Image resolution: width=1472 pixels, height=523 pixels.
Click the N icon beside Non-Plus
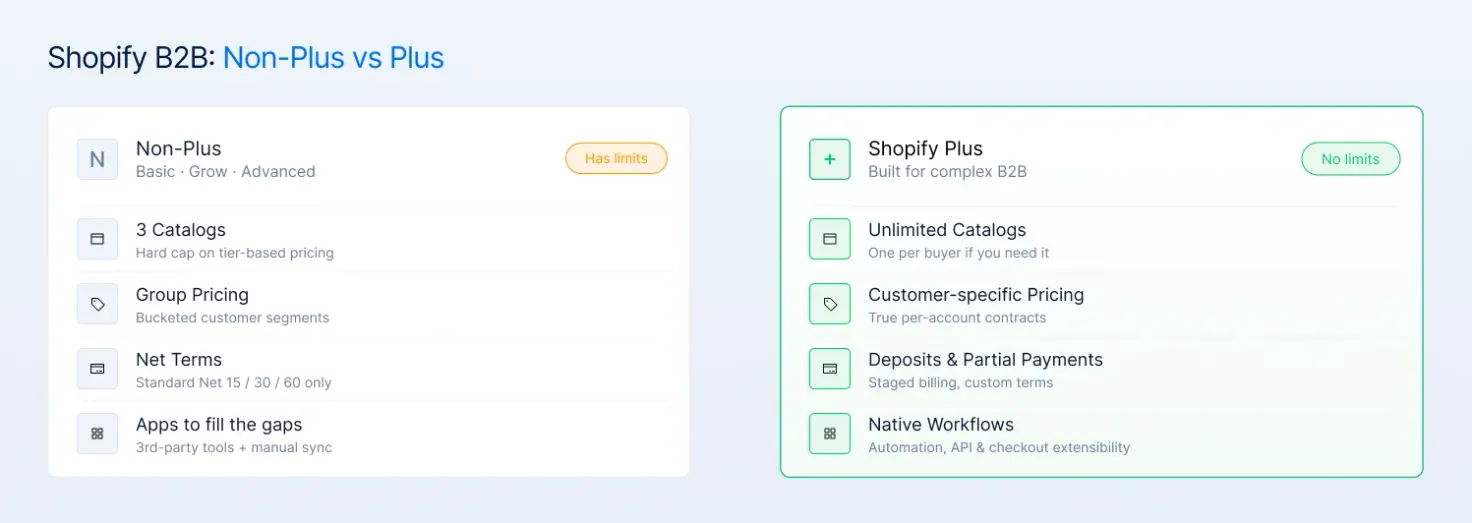(x=97, y=159)
